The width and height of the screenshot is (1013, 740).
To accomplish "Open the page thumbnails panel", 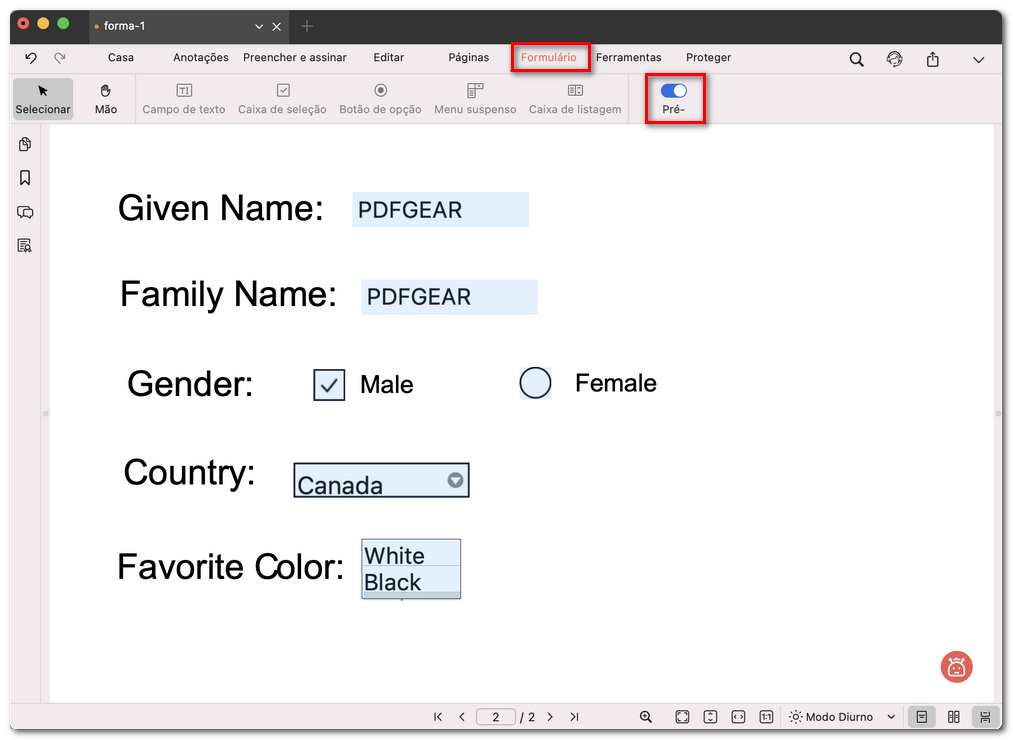I will 25,144.
